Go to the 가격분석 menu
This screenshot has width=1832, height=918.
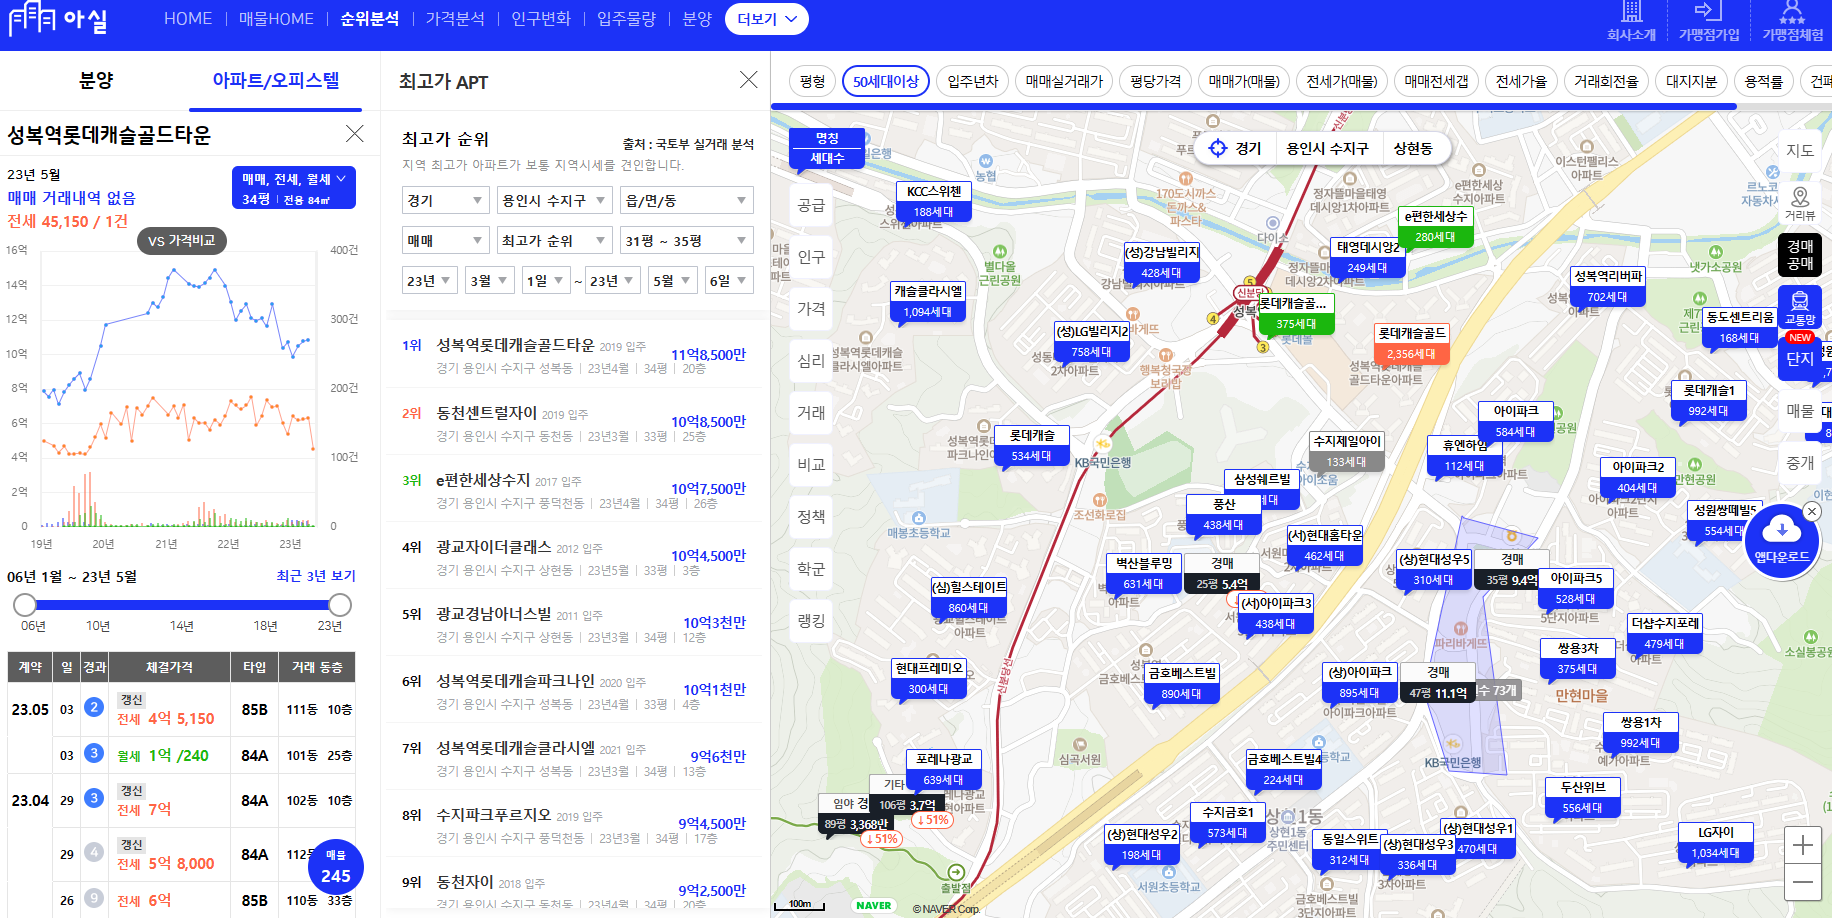click(x=455, y=19)
